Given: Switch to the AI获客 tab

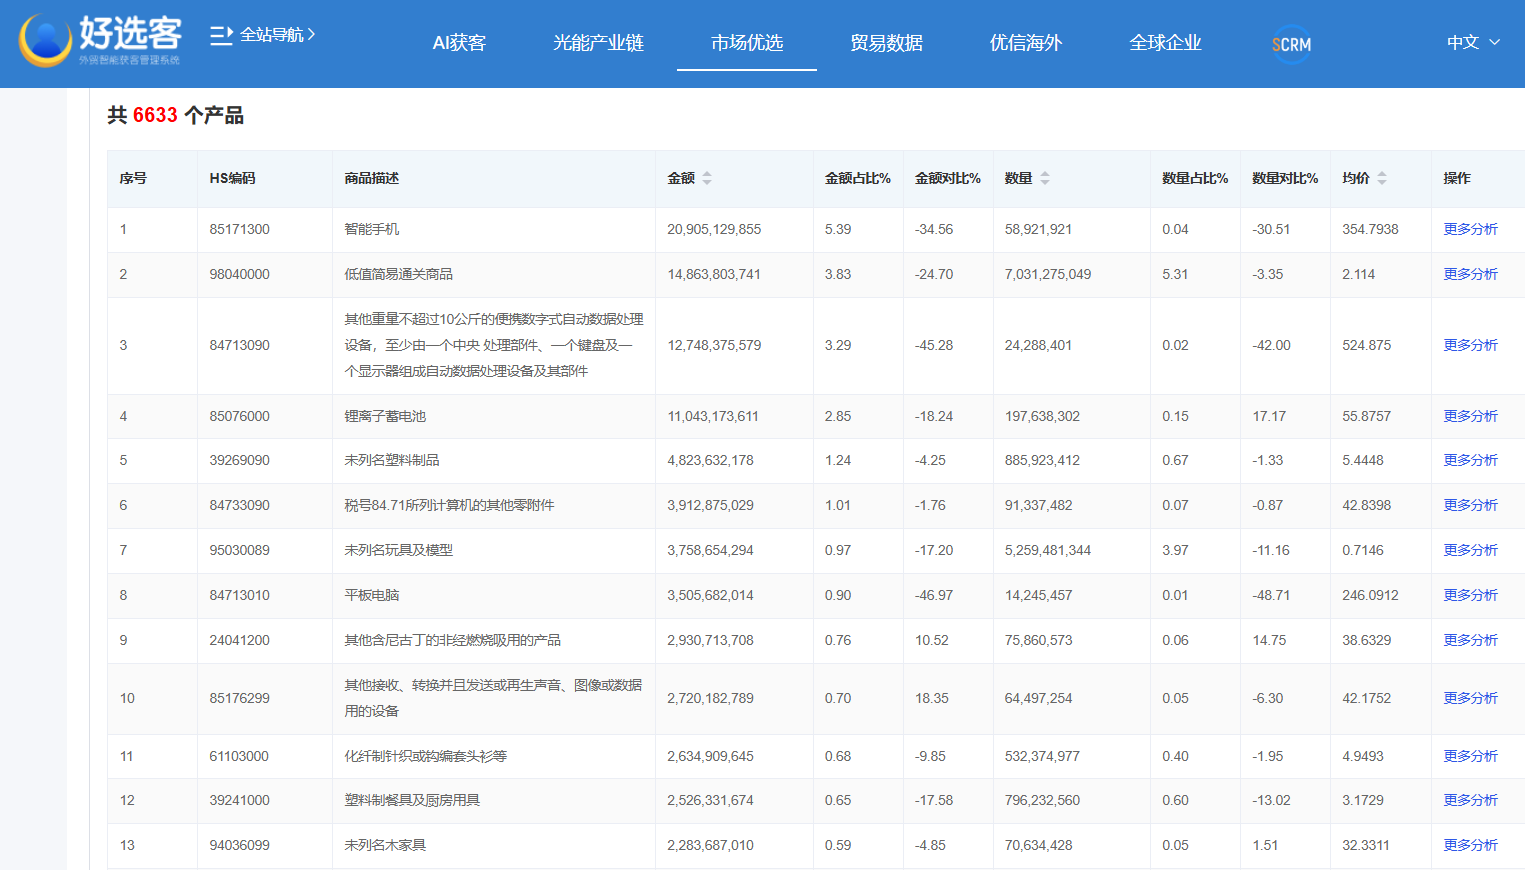Looking at the screenshot, I should click(459, 43).
